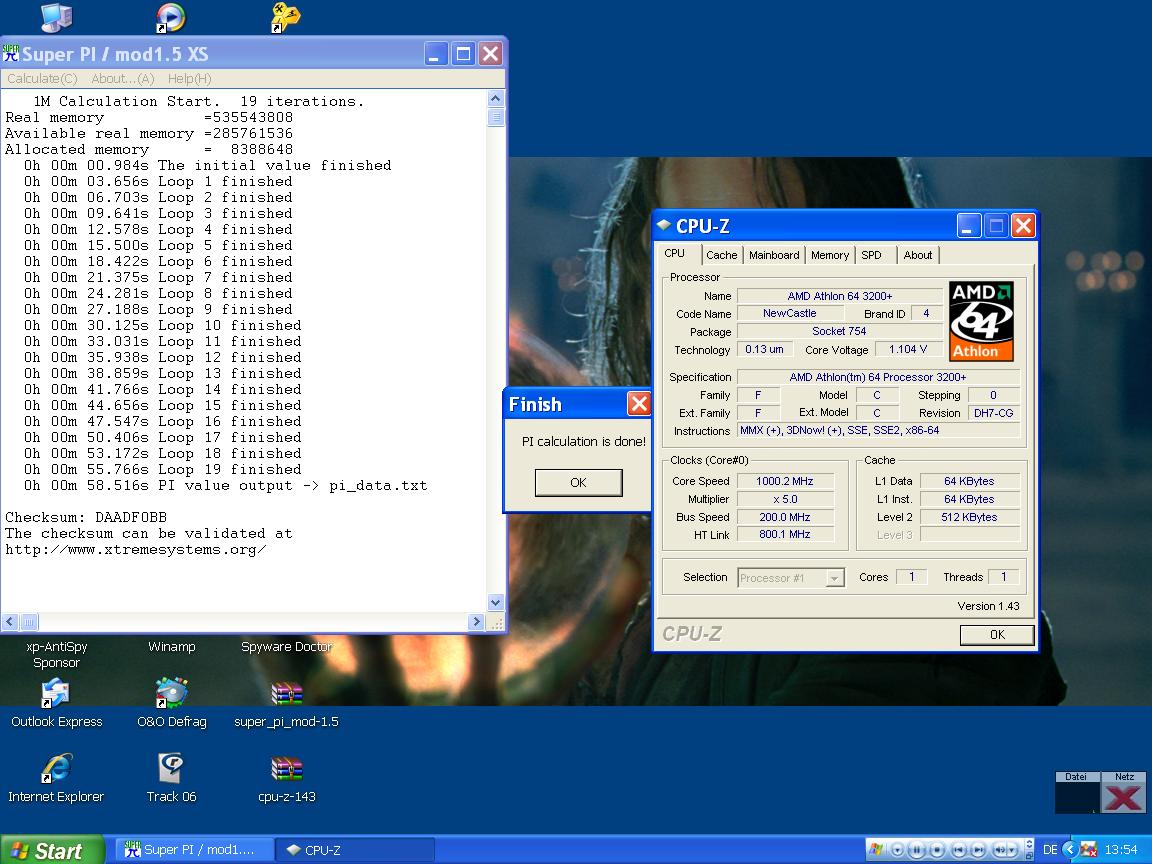
Task: Click the Core Speed value 1000.2 MHz
Action: pos(785,481)
